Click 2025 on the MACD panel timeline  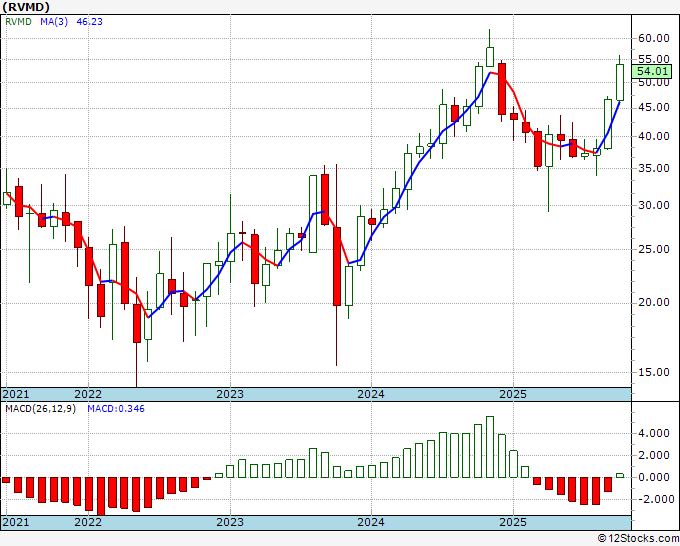[513, 522]
